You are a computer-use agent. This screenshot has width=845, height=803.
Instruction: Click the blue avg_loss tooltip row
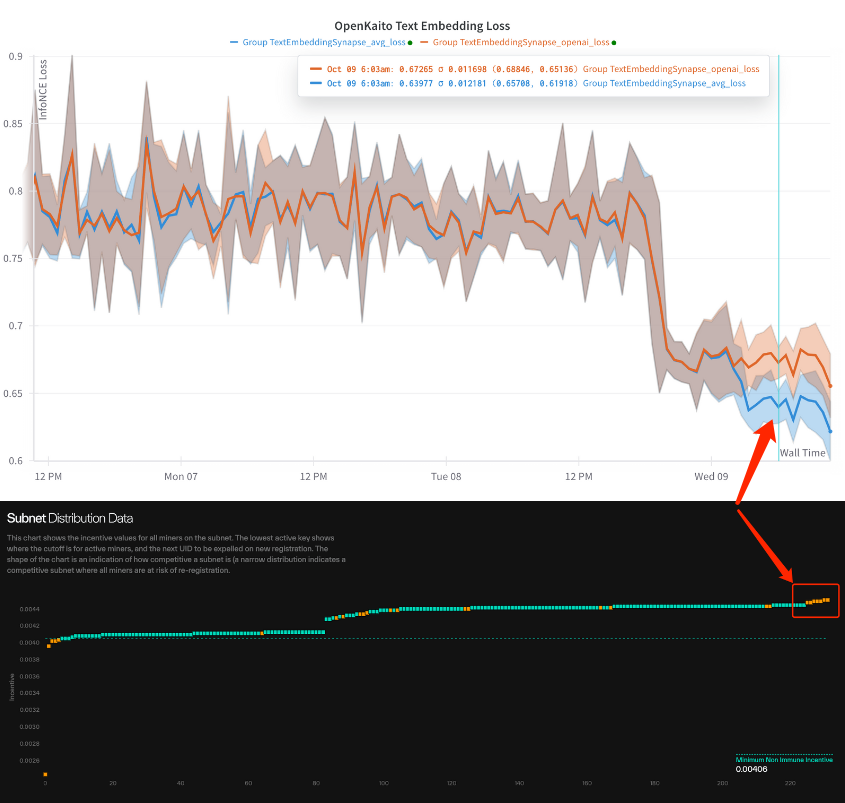[x=528, y=83]
